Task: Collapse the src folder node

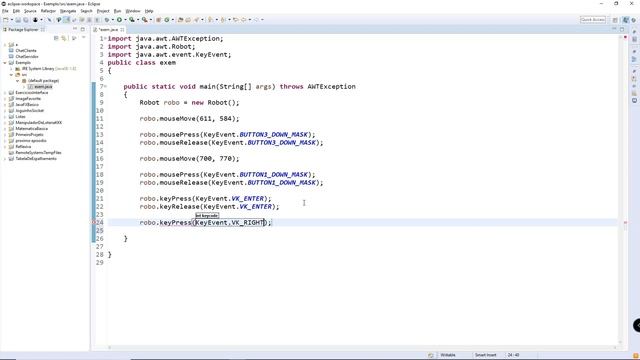Action: tap(11, 75)
